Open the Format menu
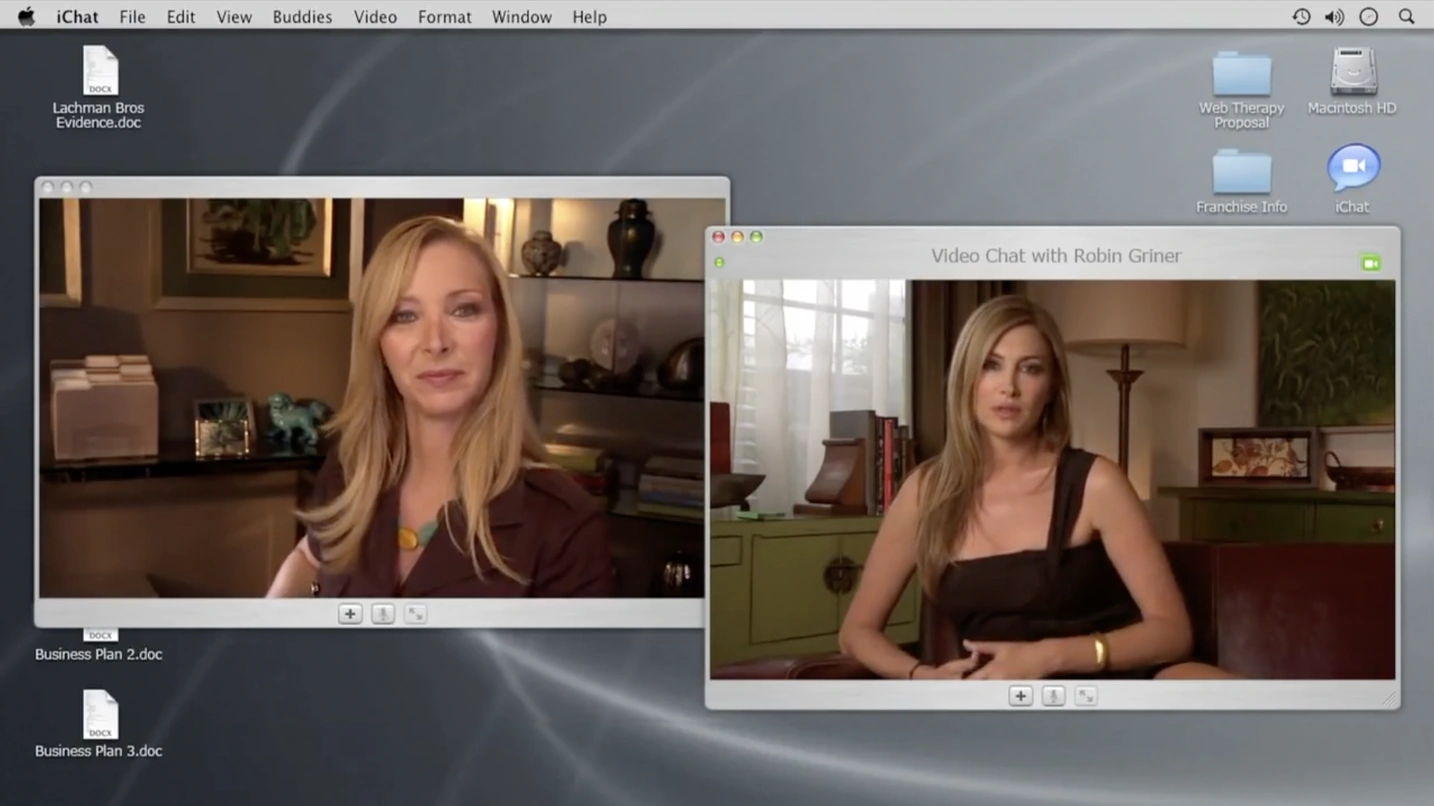The image size is (1434, 806). 445,17
